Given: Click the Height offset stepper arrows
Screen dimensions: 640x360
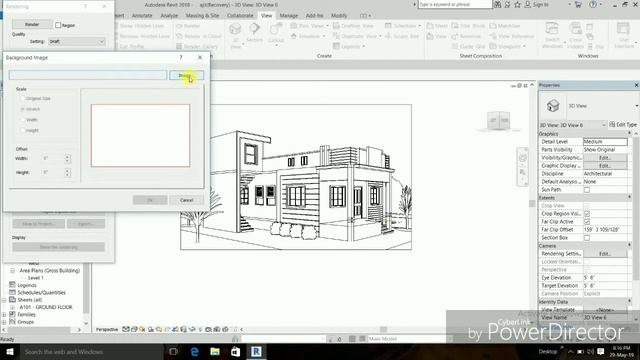Looking at the screenshot, I should click(x=67, y=173).
